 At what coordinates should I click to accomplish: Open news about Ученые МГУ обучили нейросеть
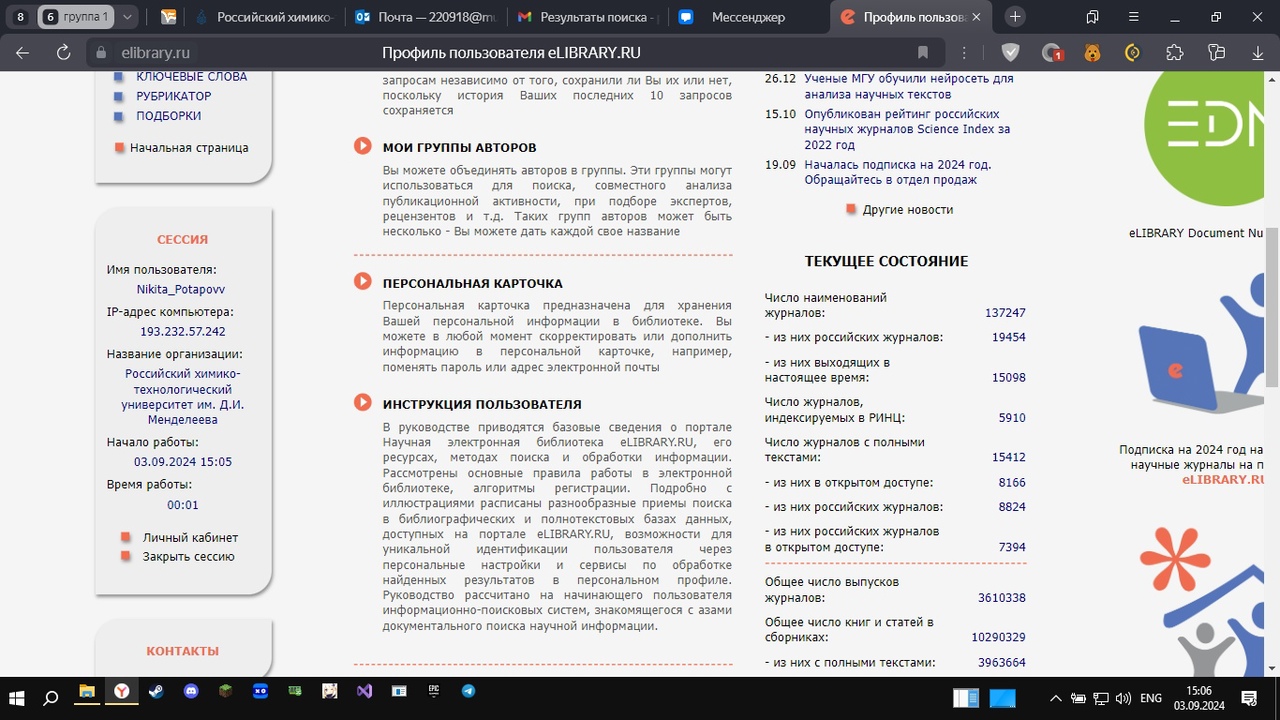click(909, 86)
